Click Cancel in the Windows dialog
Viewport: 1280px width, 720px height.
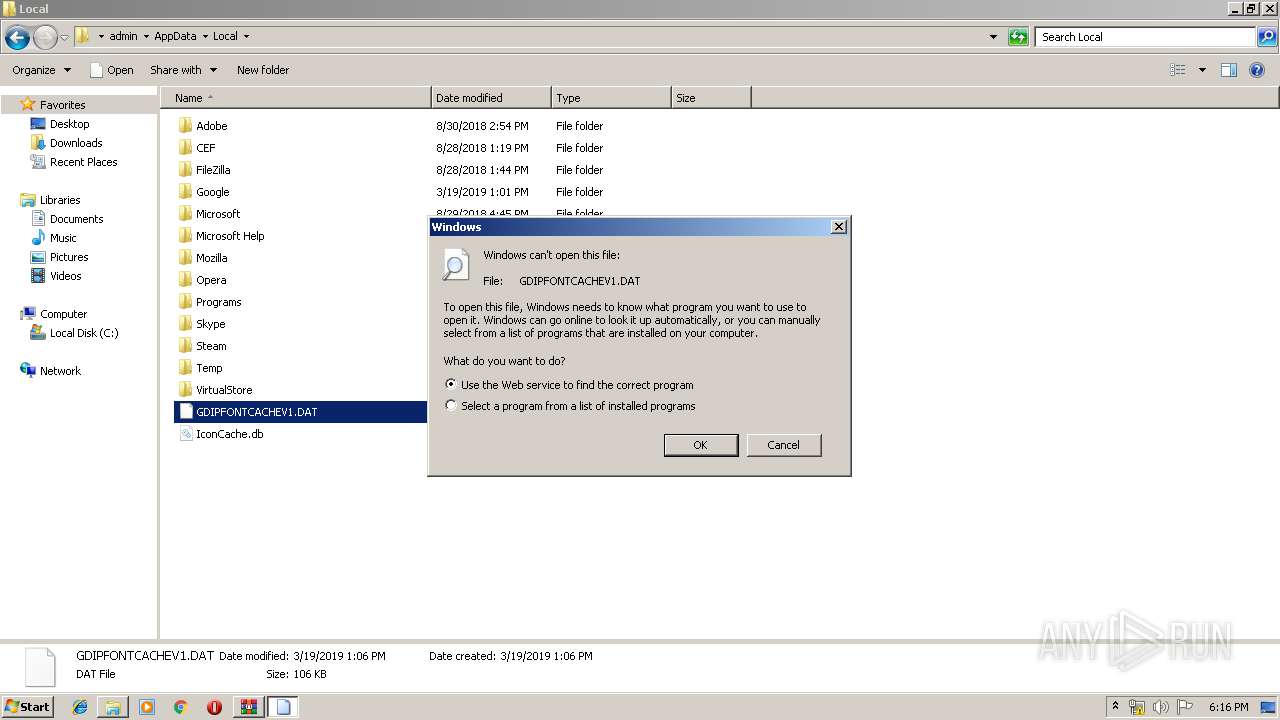783,445
